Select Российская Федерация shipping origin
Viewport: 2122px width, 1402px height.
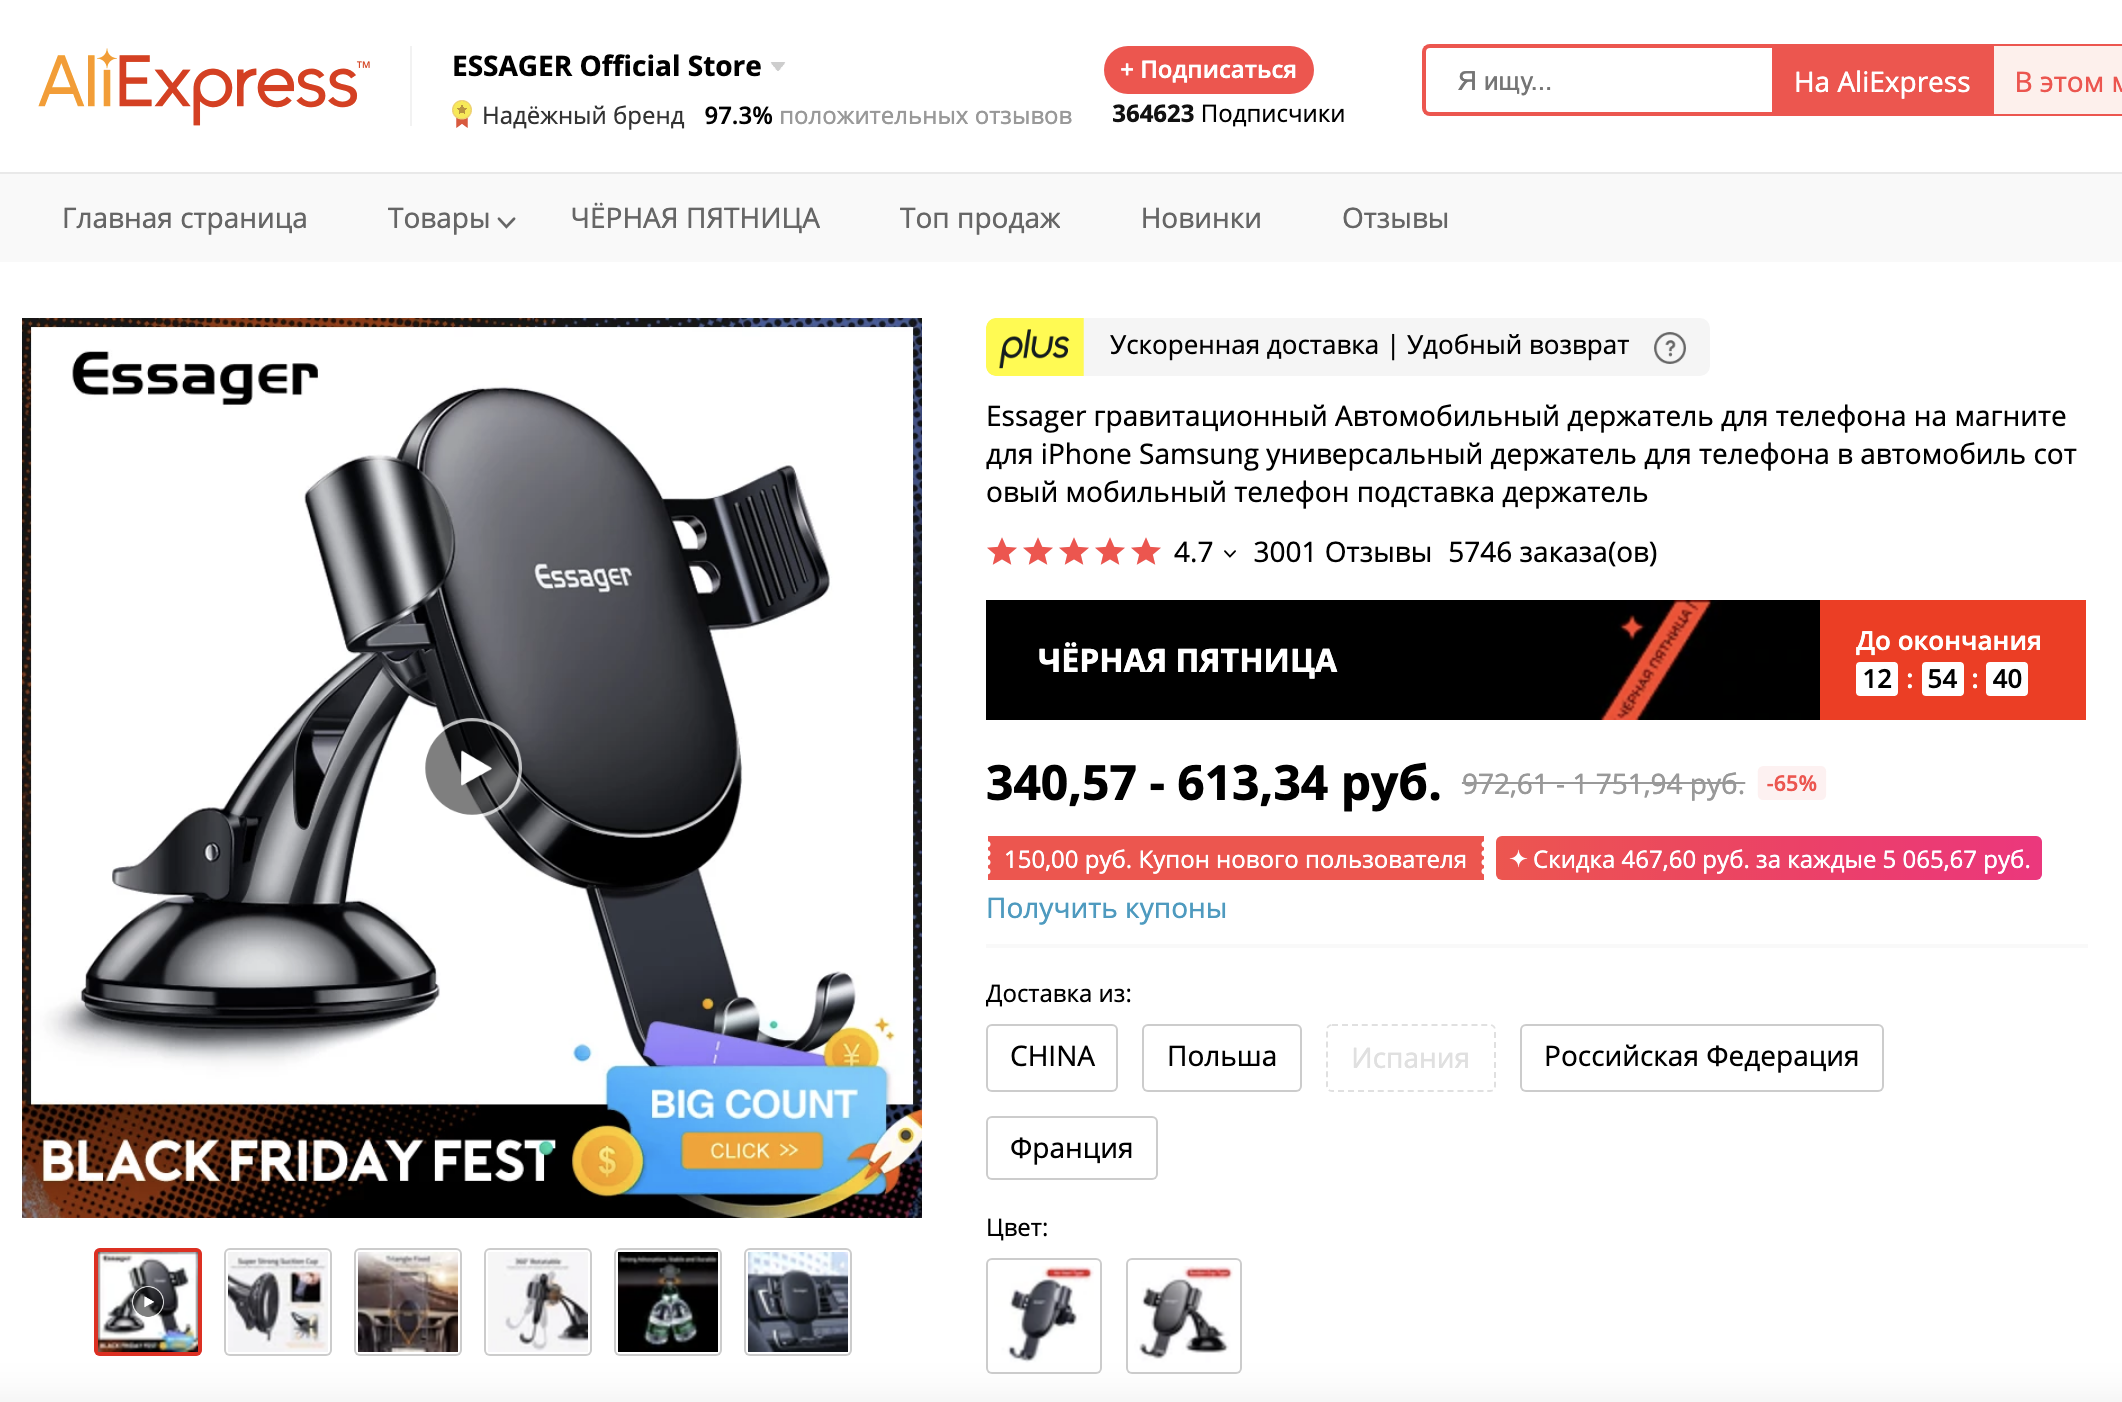click(x=1700, y=1057)
